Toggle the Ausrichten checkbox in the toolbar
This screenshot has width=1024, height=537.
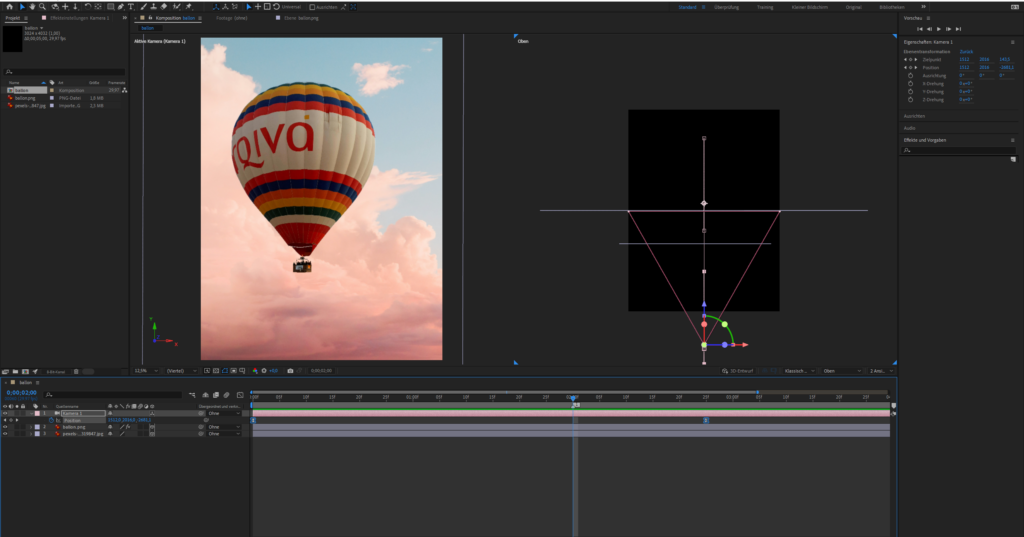coord(312,7)
